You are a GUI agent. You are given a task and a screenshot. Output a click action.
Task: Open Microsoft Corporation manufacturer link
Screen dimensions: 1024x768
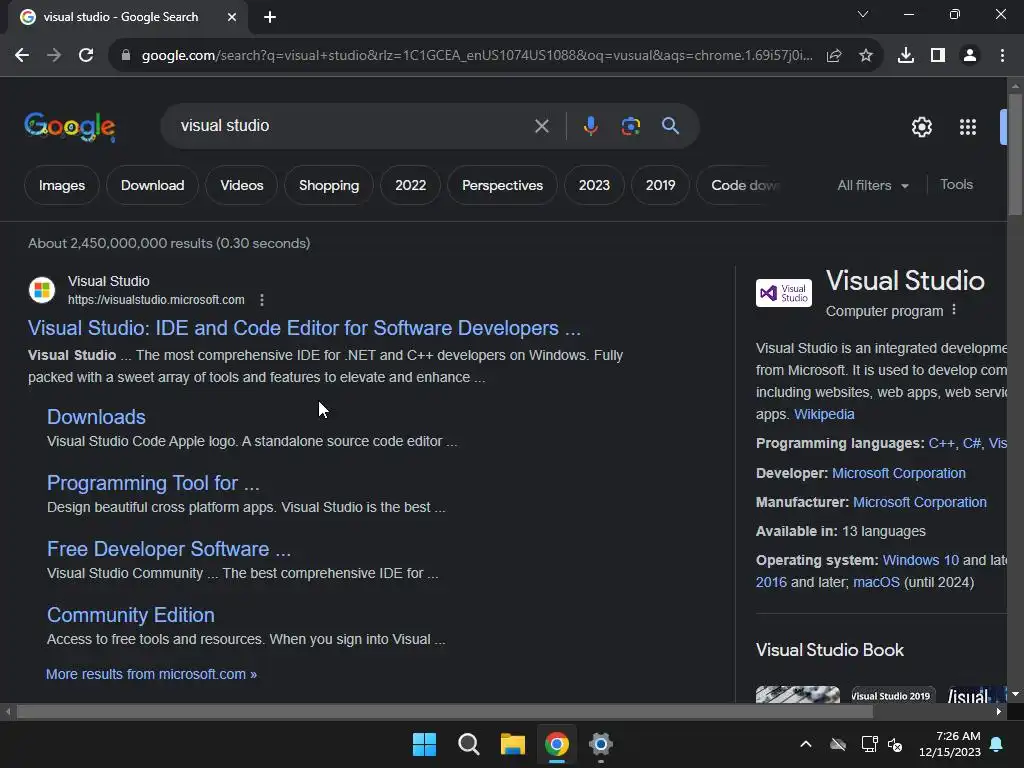click(920, 502)
